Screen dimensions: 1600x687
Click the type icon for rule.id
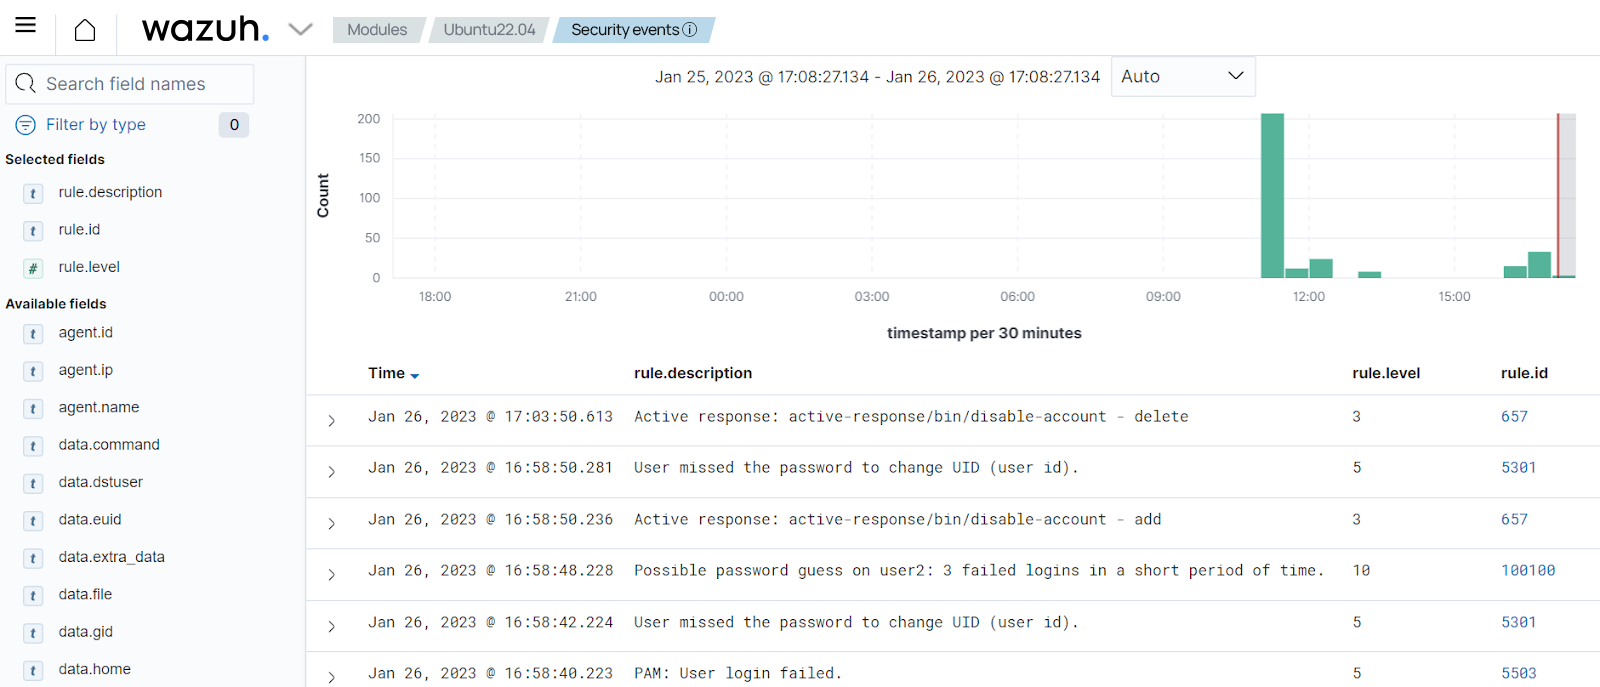point(33,231)
